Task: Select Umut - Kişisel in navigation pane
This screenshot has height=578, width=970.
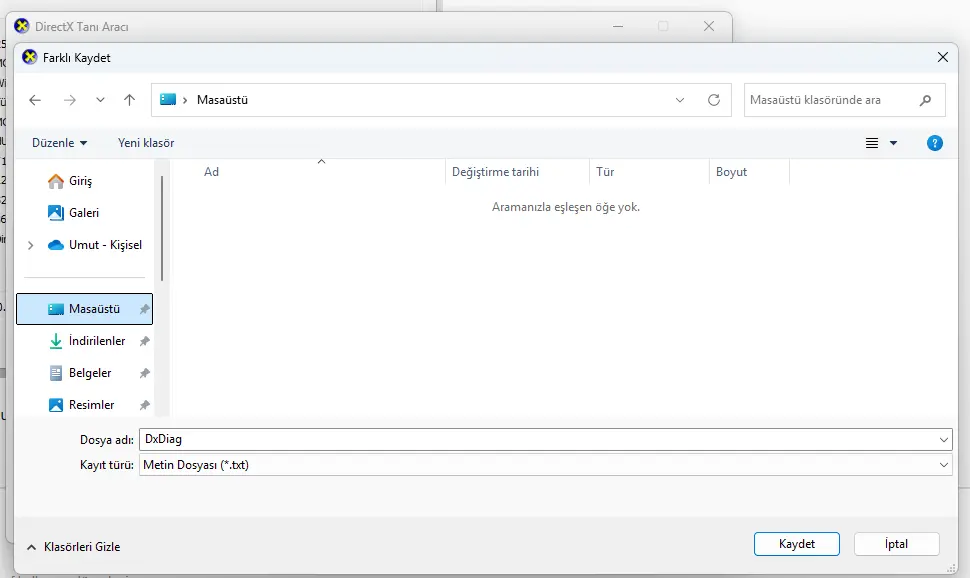Action: pos(95,245)
